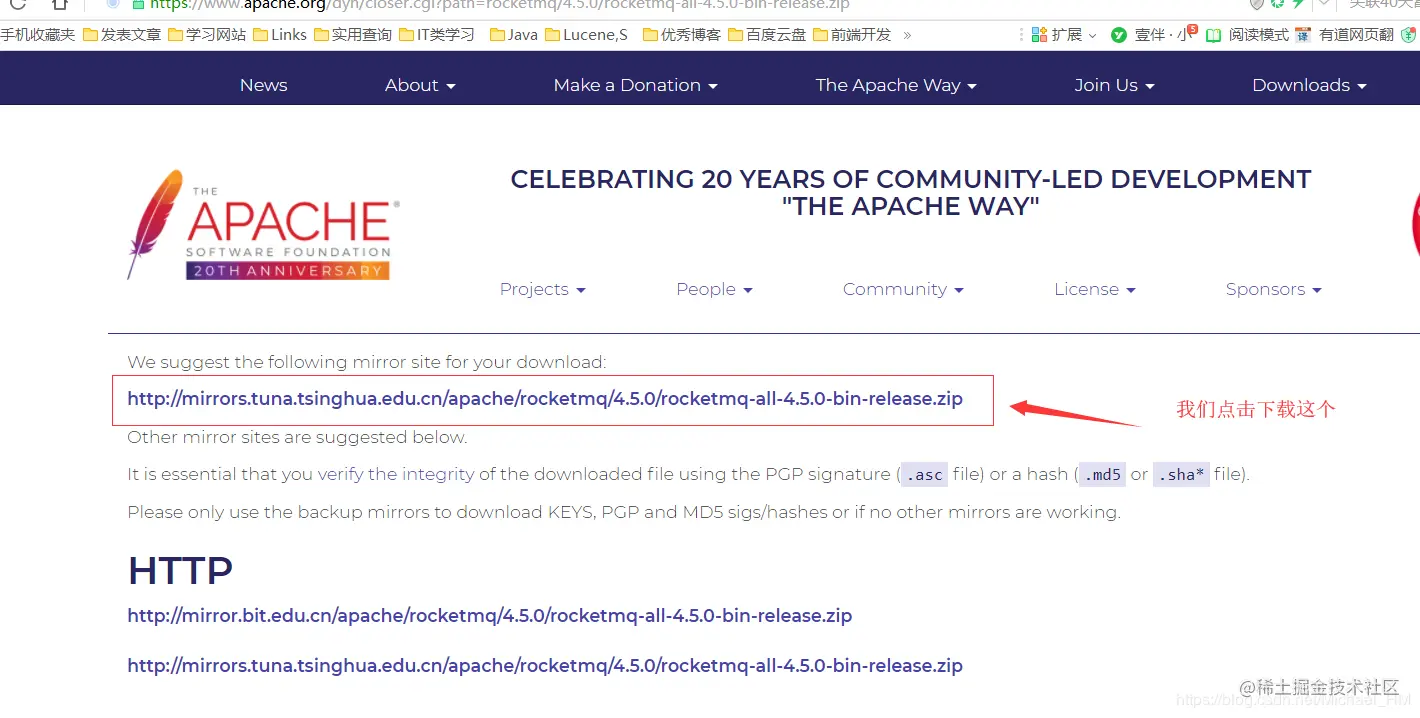Switch on 阅读模式 reading mode
Screen dimensions: 1420x718
(x=1247, y=34)
